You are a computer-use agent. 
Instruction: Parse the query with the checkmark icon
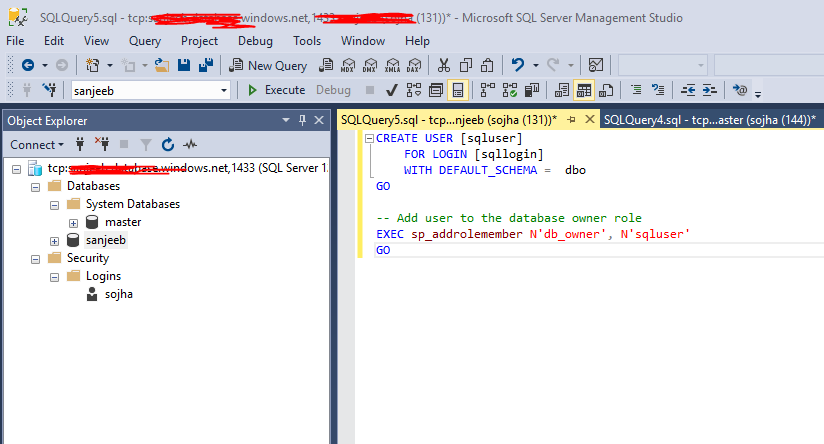pos(392,90)
